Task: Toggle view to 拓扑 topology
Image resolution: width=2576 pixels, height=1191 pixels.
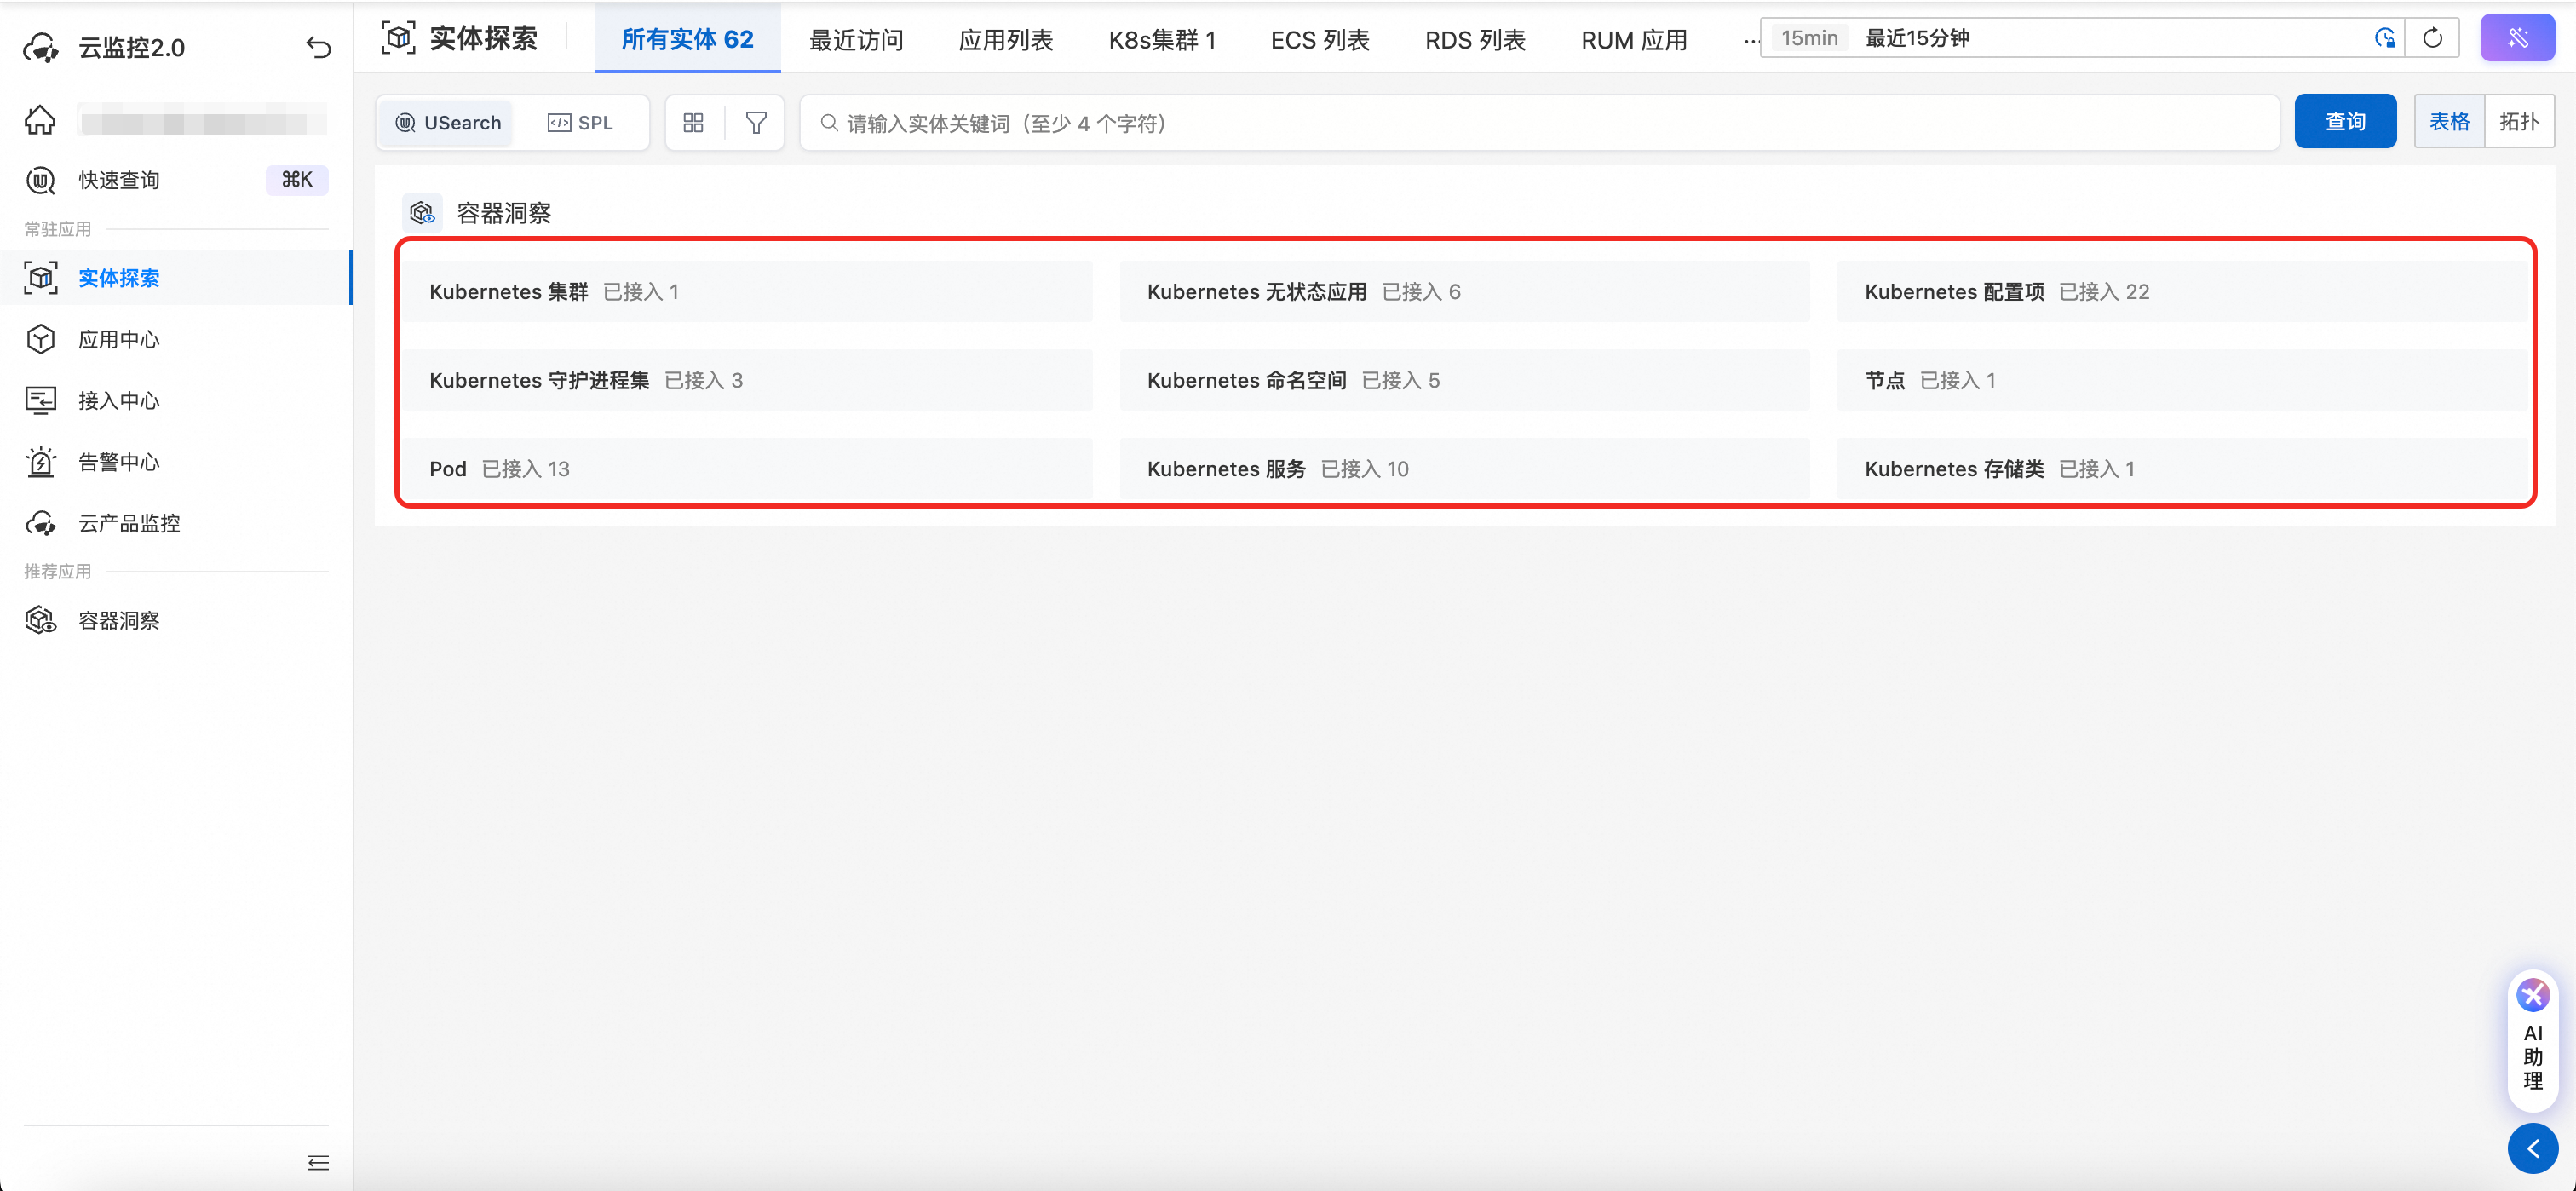Action: (2518, 121)
